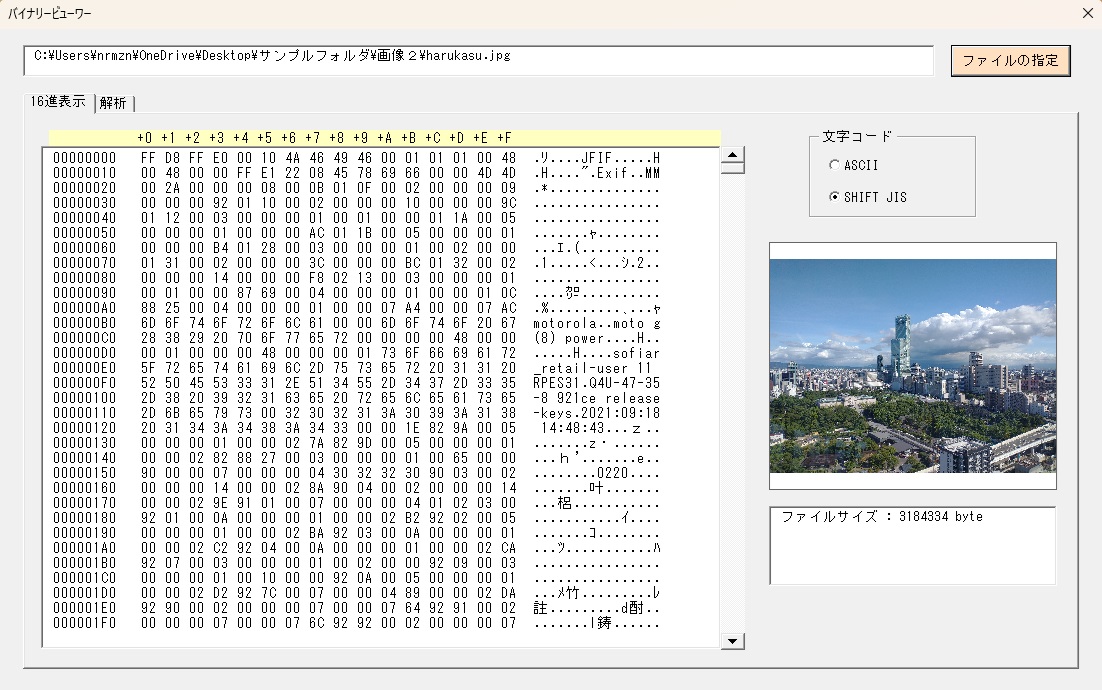Click the ファイルサイズ info text box

click(912, 545)
